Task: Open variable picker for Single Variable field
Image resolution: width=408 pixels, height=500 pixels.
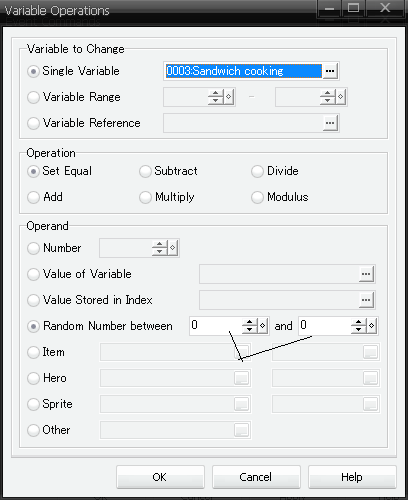Action: [330, 71]
